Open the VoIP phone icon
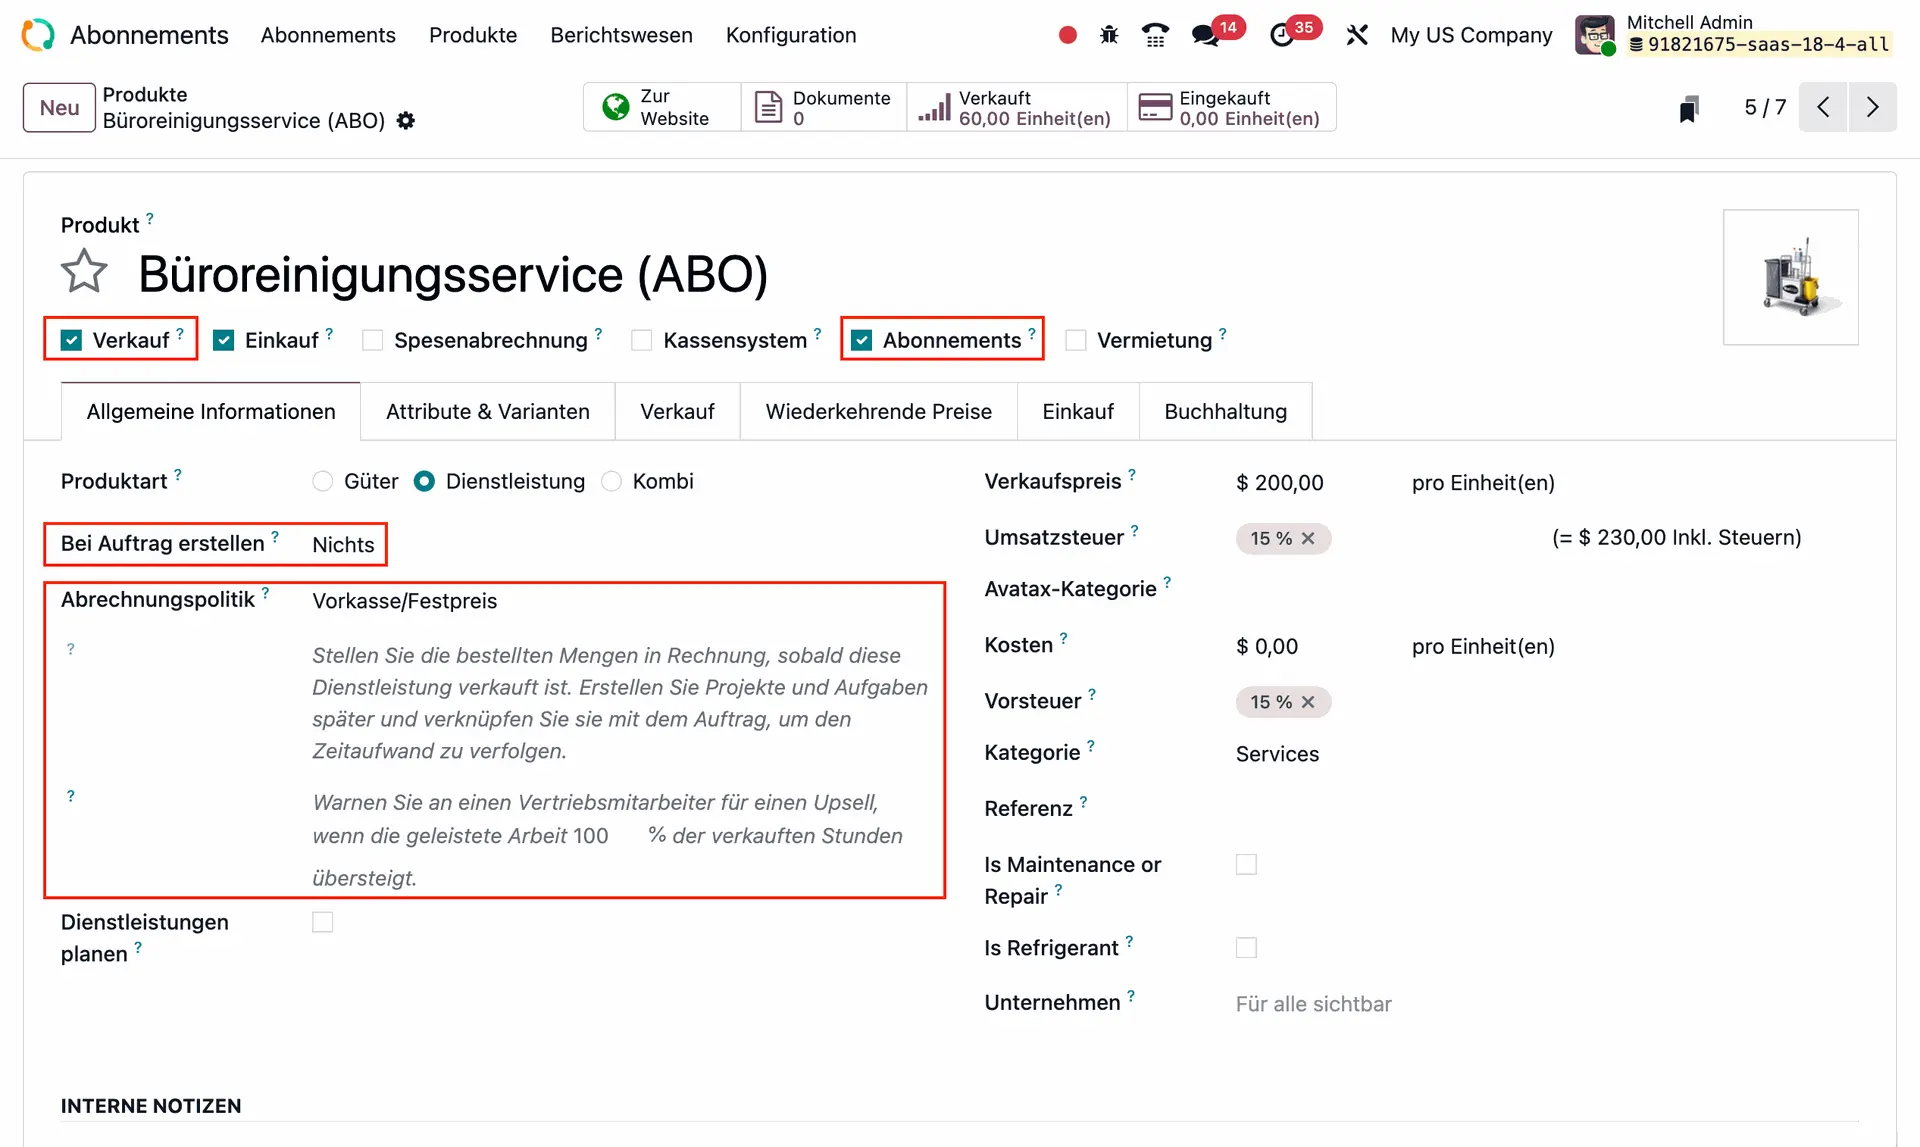This screenshot has width=1920, height=1147. point(1155,36)
